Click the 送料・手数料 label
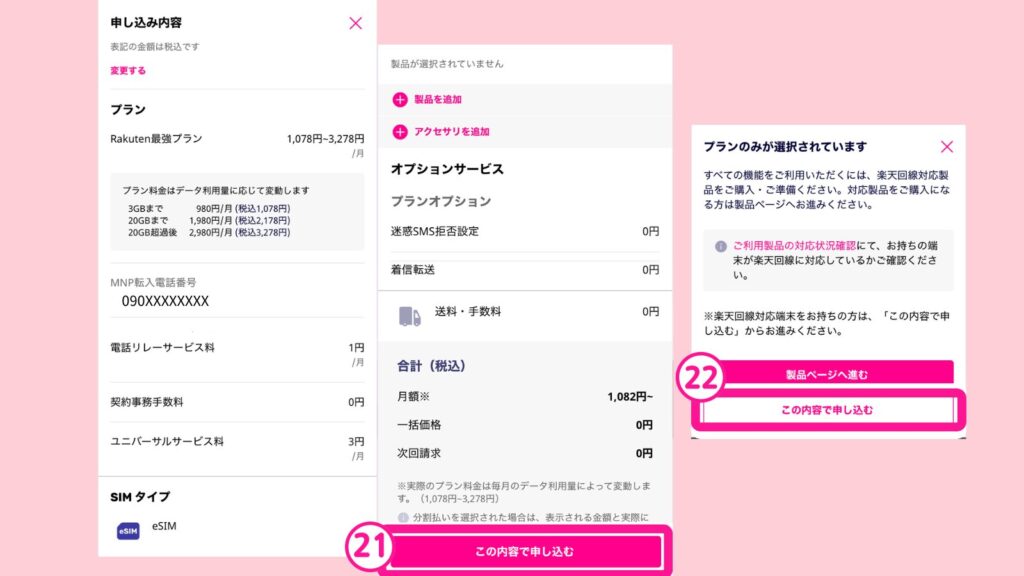The width and height of the screenshot is (1024, 576). pyautogui.click(x=468, y=312)
